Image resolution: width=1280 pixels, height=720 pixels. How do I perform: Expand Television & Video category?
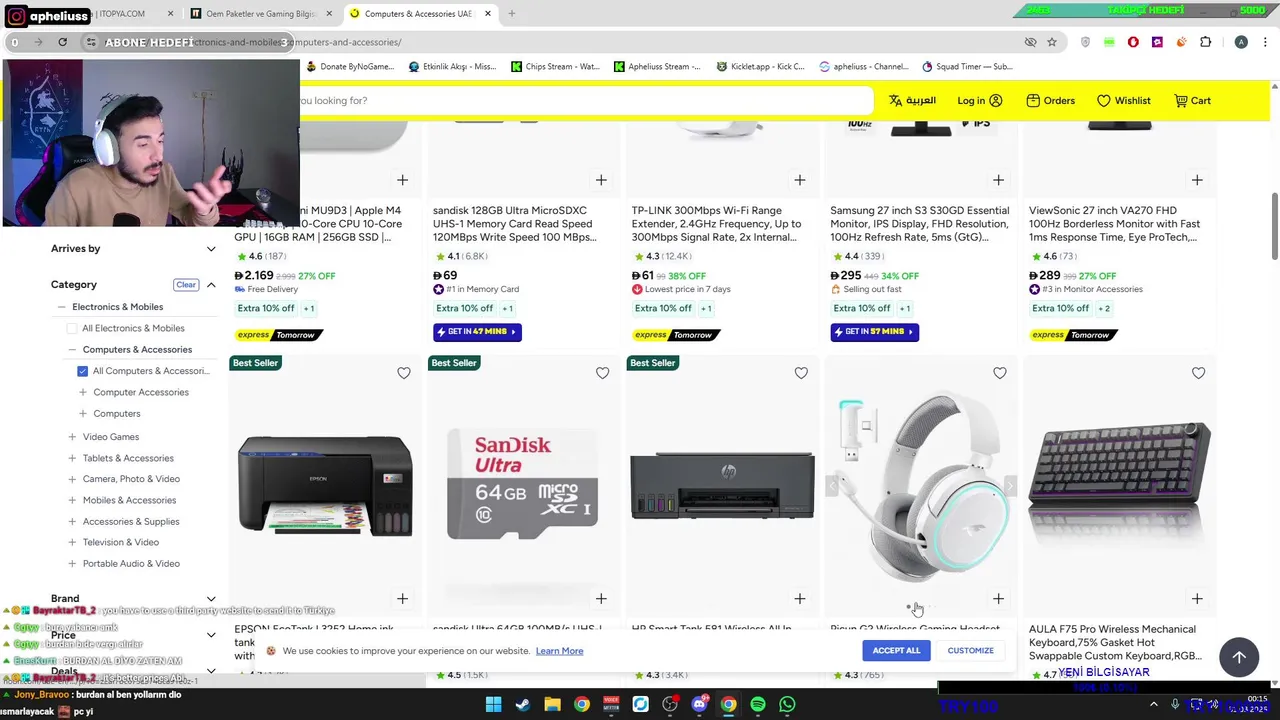coord(72,542)
